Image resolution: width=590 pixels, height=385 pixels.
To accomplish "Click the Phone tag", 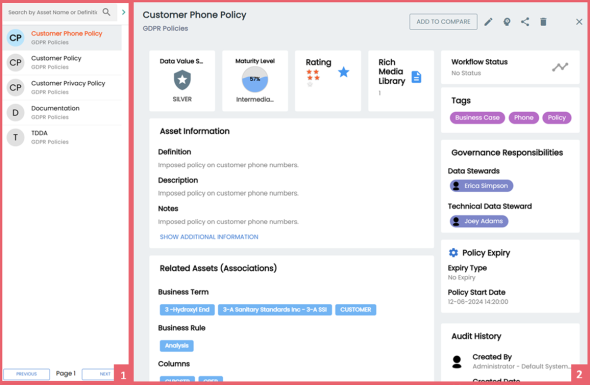I will pos(523,118).
